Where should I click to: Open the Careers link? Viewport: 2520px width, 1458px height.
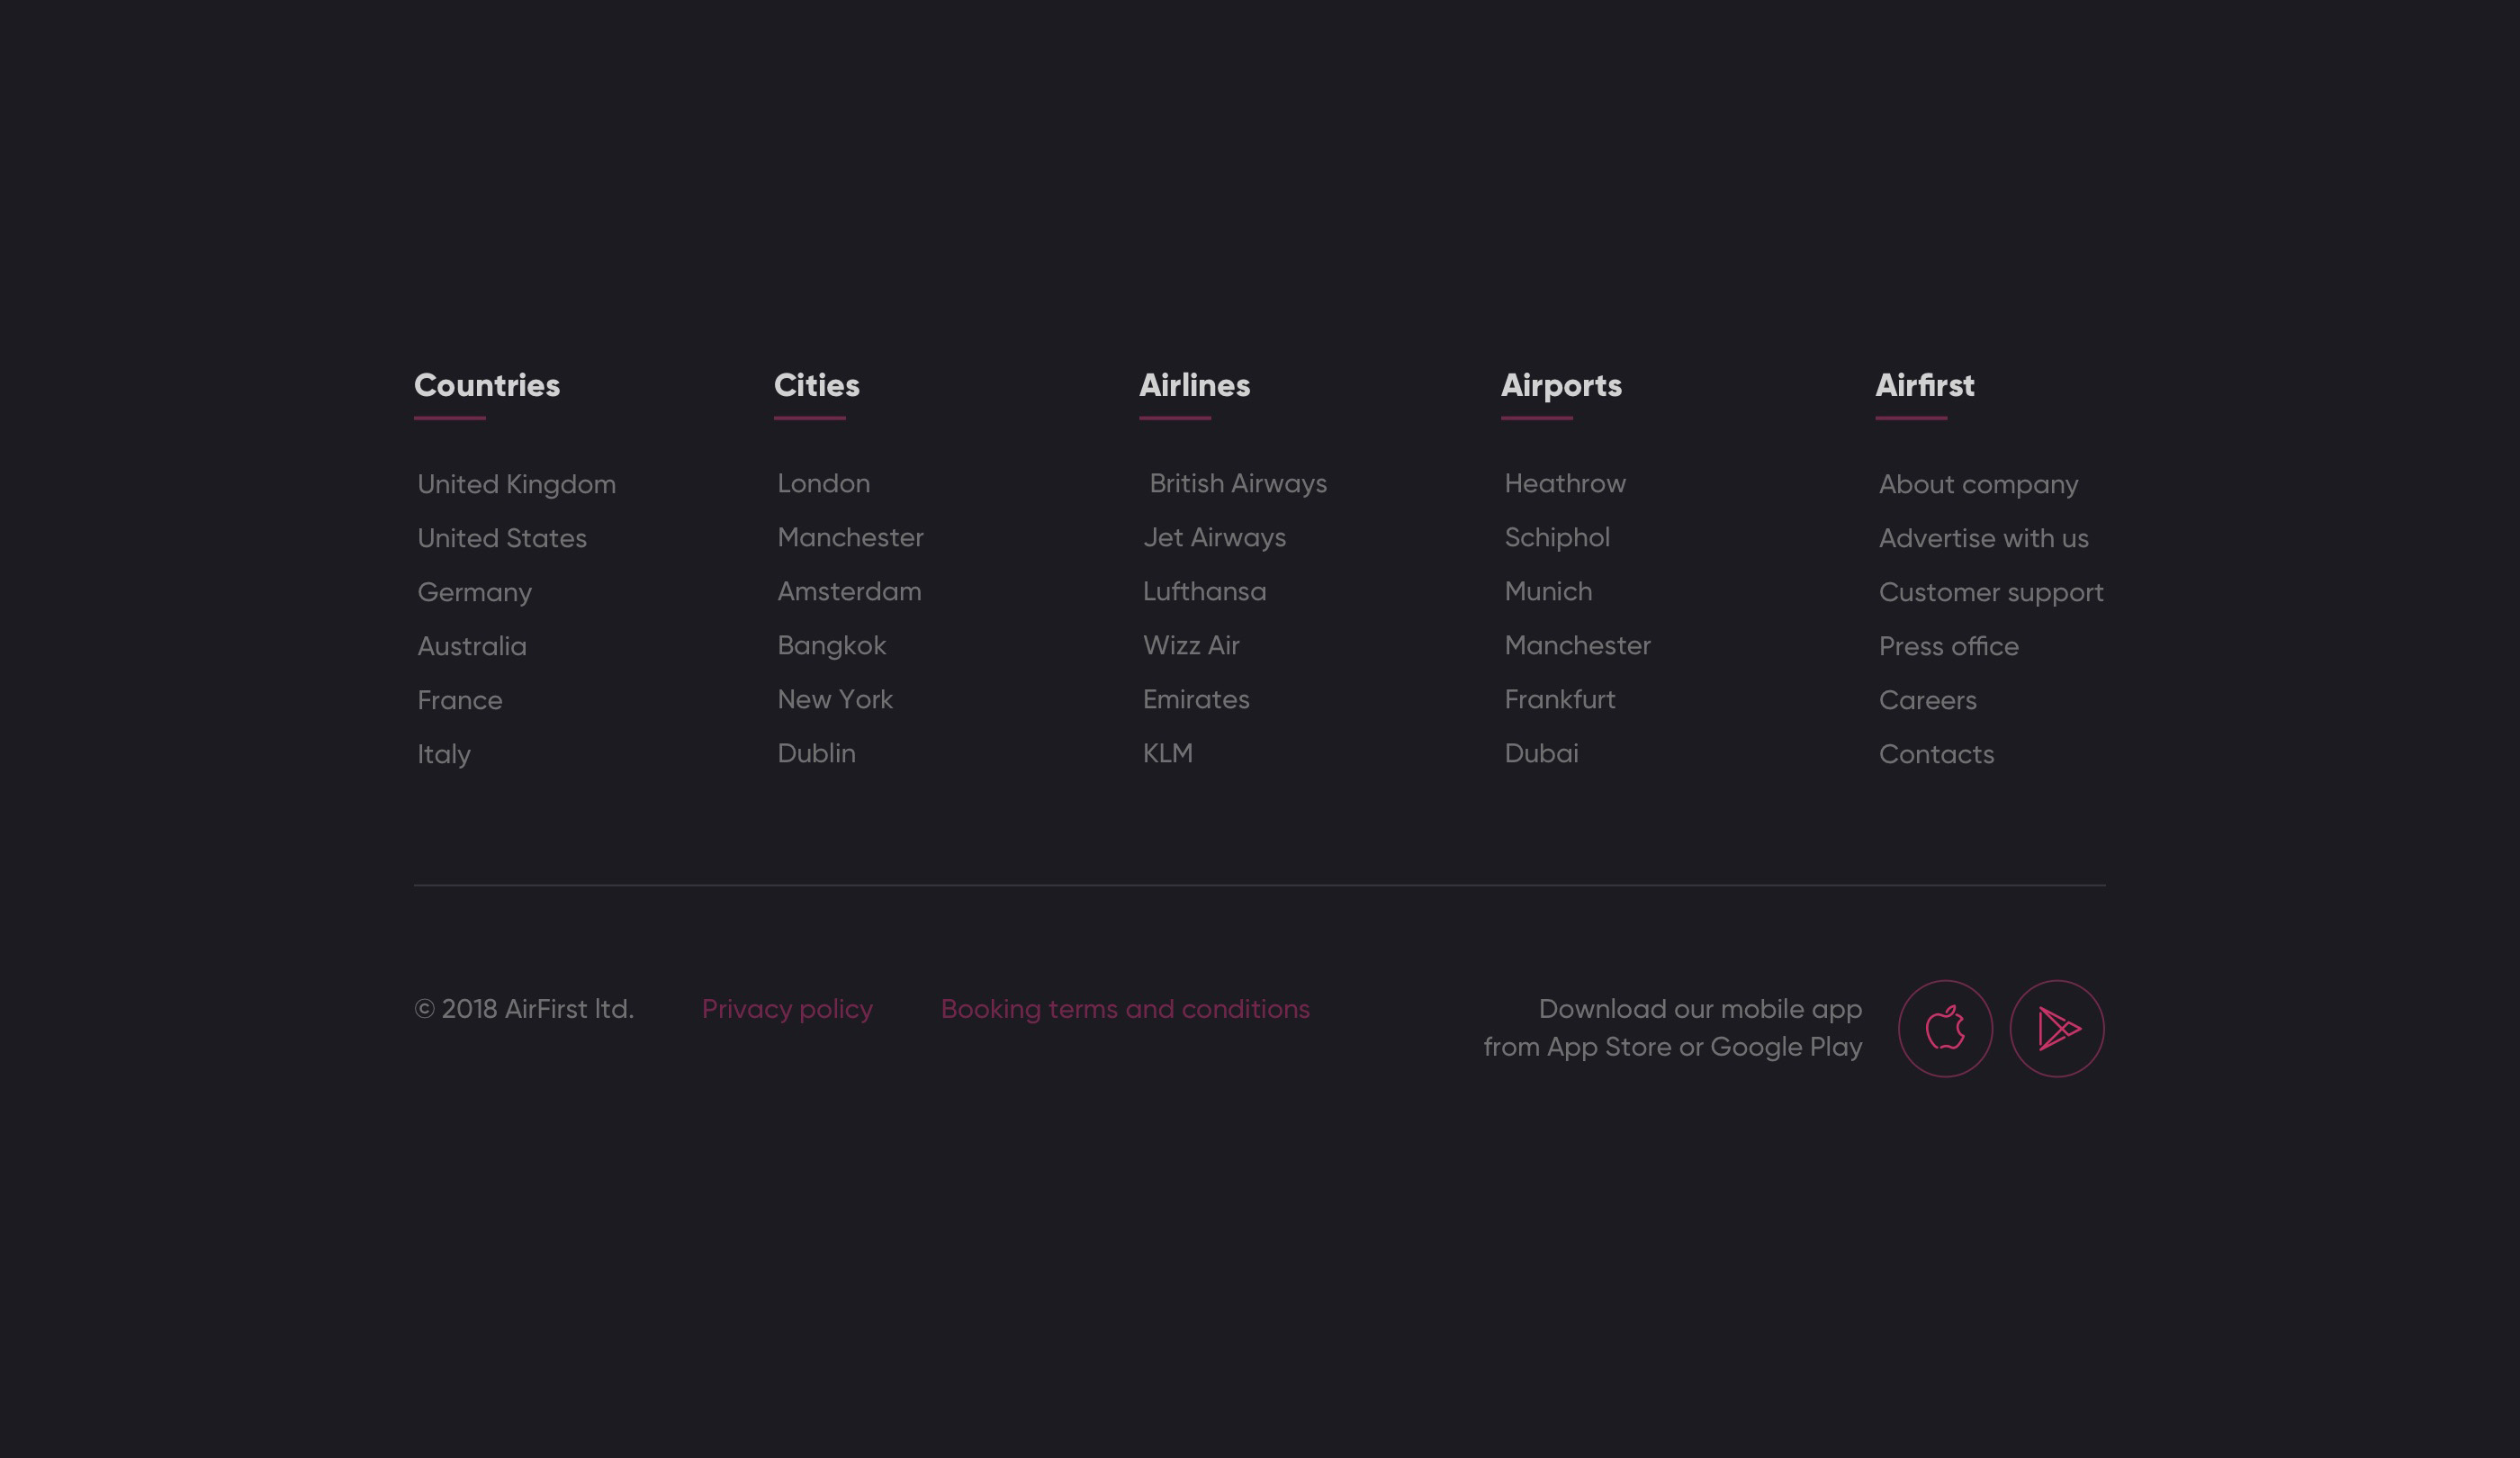pos(1927,700)
